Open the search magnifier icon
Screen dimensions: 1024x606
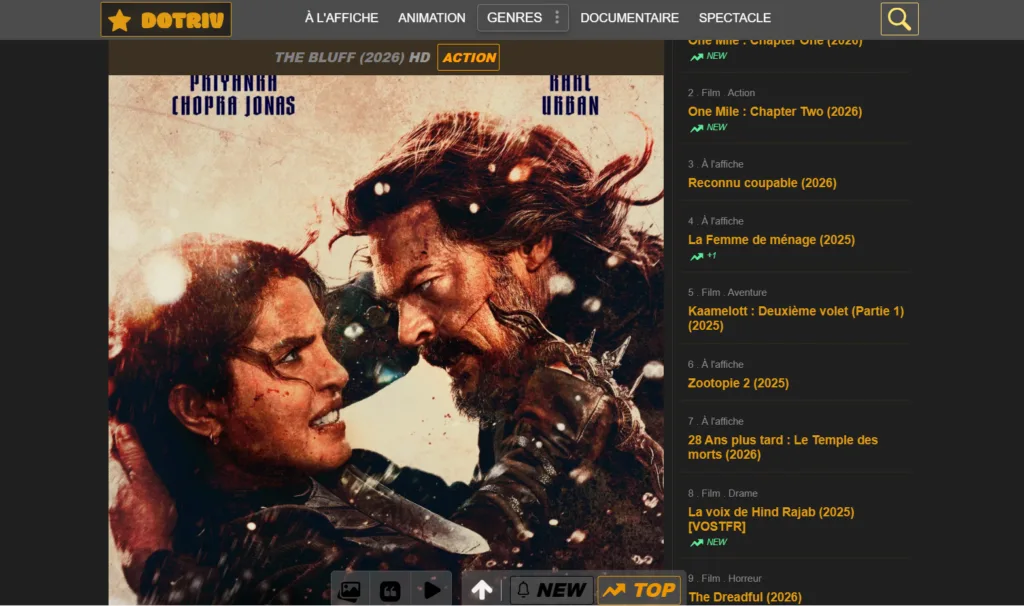pos(899,19)
